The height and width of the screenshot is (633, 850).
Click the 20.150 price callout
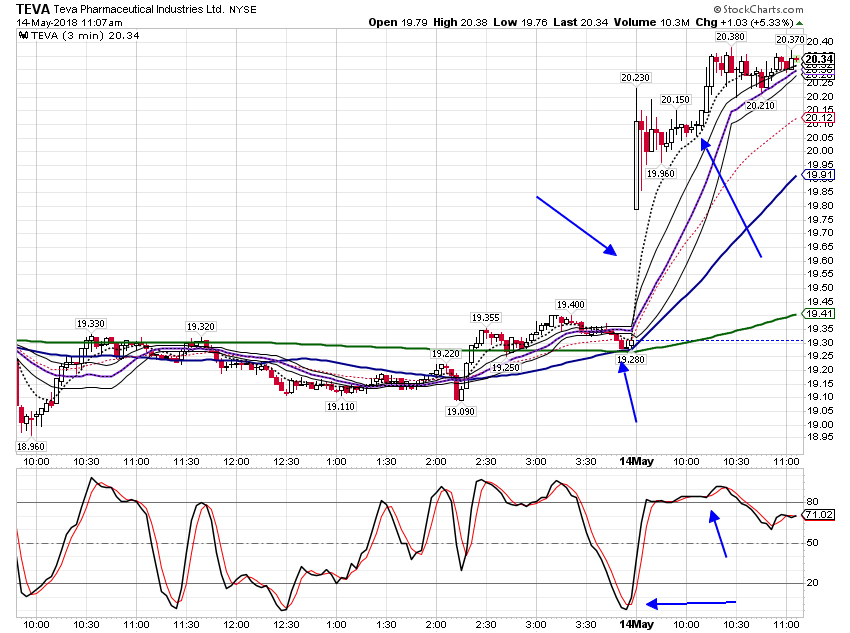tap(675, 100)
